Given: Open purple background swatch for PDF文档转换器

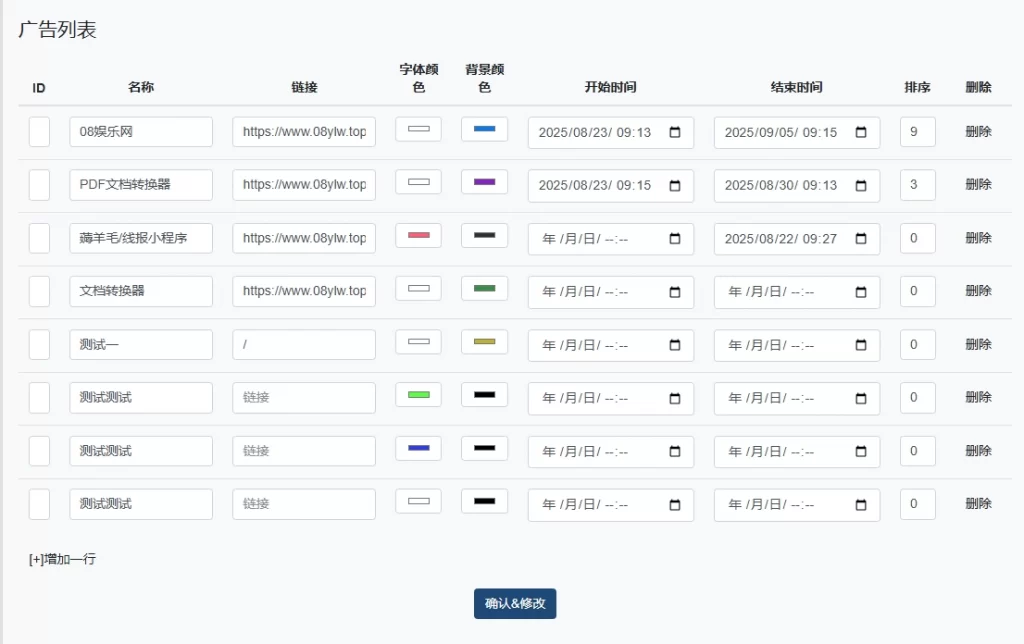Looking at the screenshot, I should coord(484,182).
